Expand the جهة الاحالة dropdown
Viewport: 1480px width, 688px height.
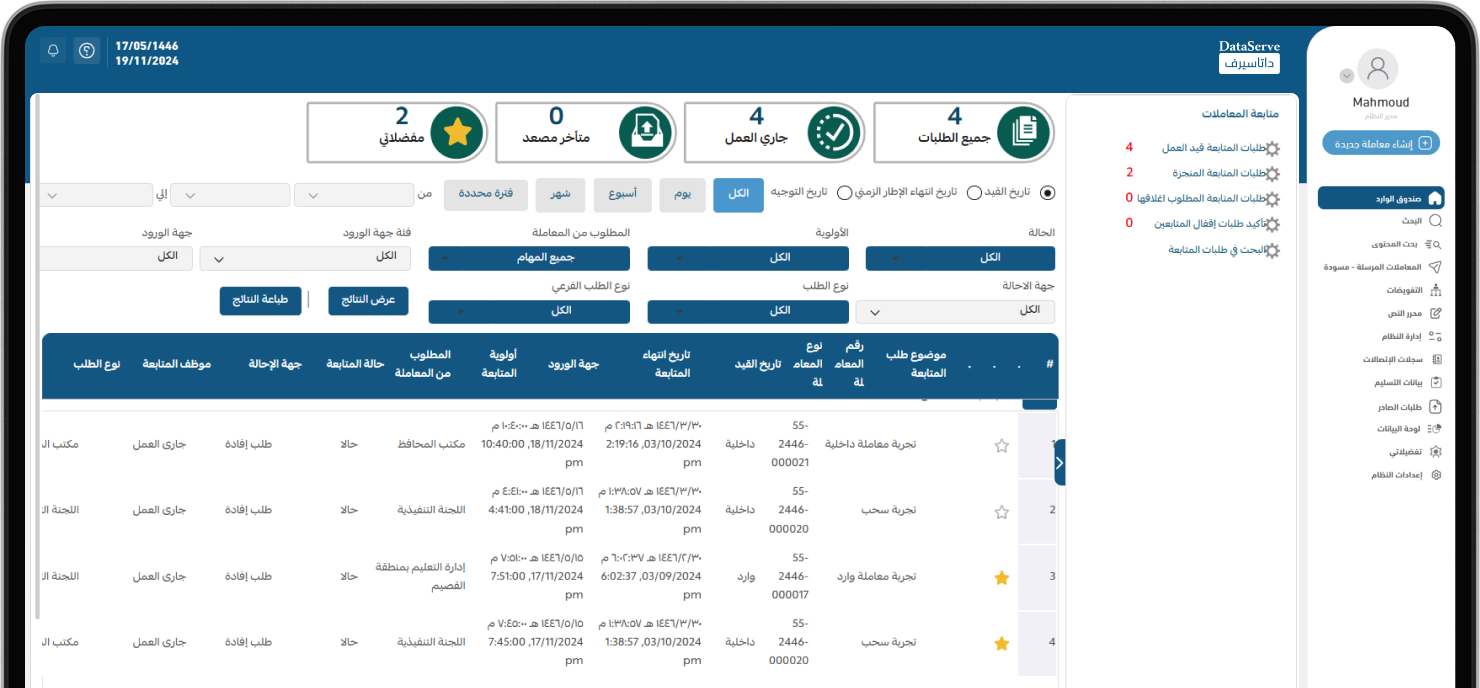(x=954, y=311)
